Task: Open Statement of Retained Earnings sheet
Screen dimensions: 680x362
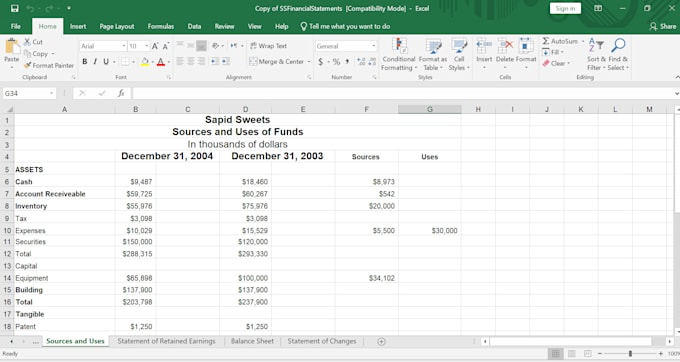Action: pos(166,341)
